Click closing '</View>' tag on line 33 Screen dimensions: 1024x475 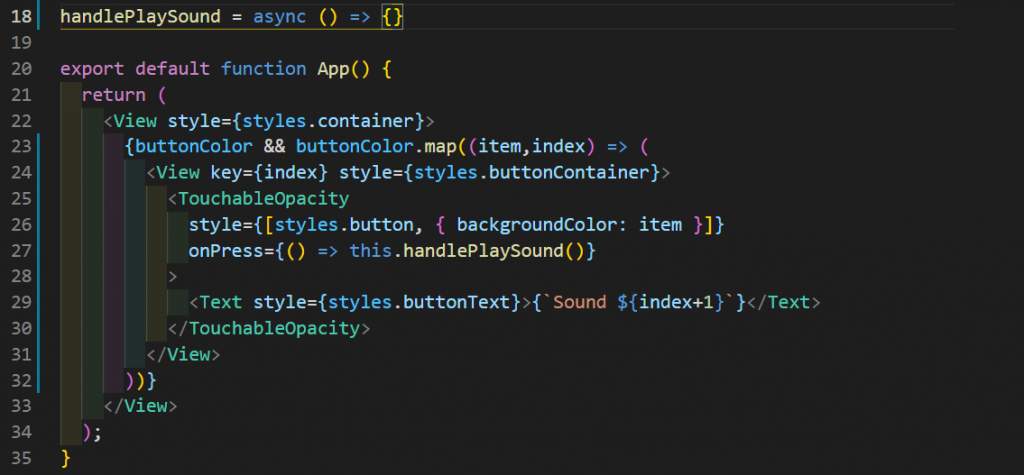140,406
